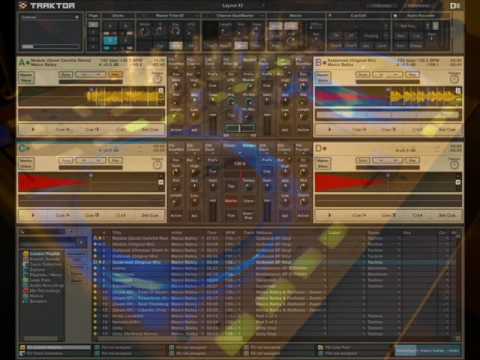The height and width of the screenshot is (360, 480).
Task: Click Set Cue on deck D
Action: coord(447,215)
